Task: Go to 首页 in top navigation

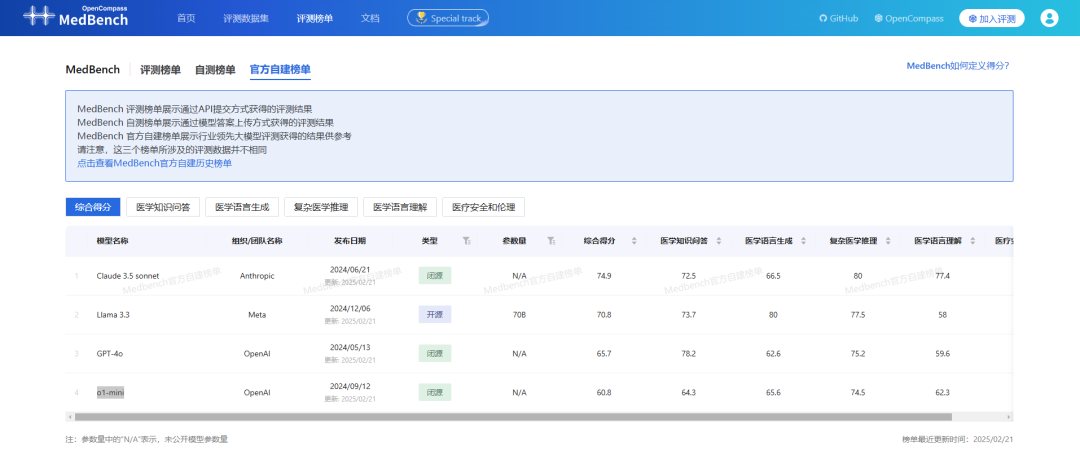Action: click(186, 19)
